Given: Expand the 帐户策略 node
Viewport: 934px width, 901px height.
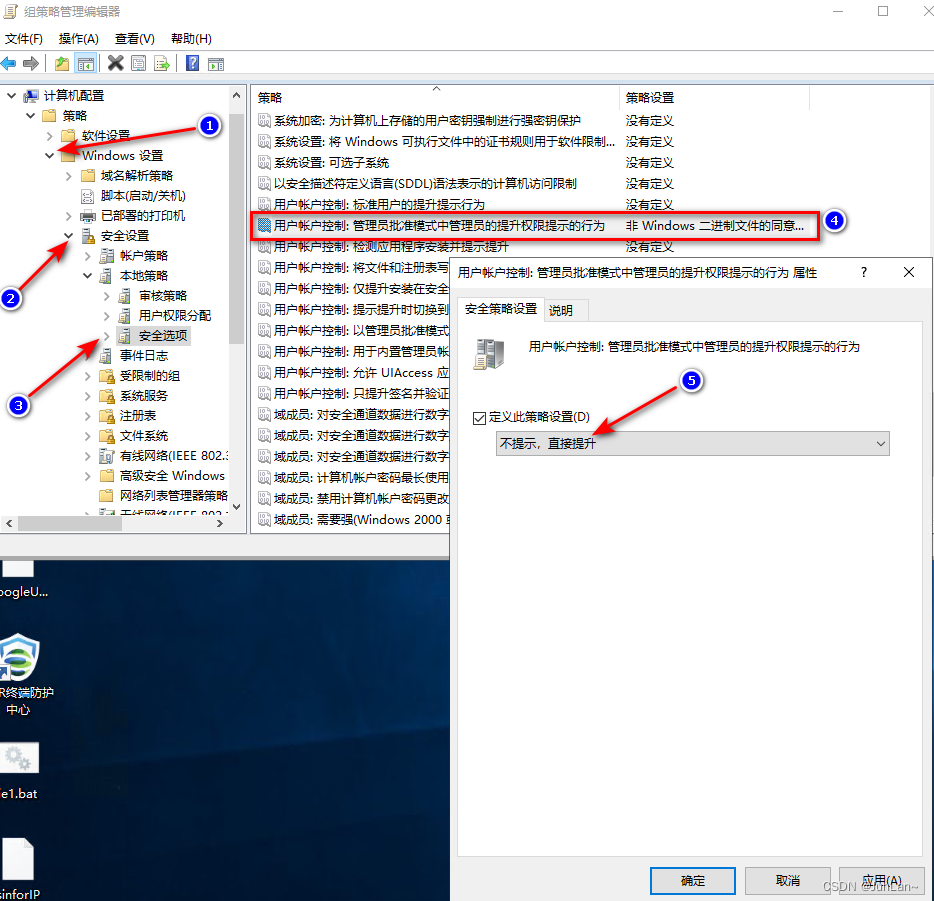Looking at the screenshot, I should point(88,256).
